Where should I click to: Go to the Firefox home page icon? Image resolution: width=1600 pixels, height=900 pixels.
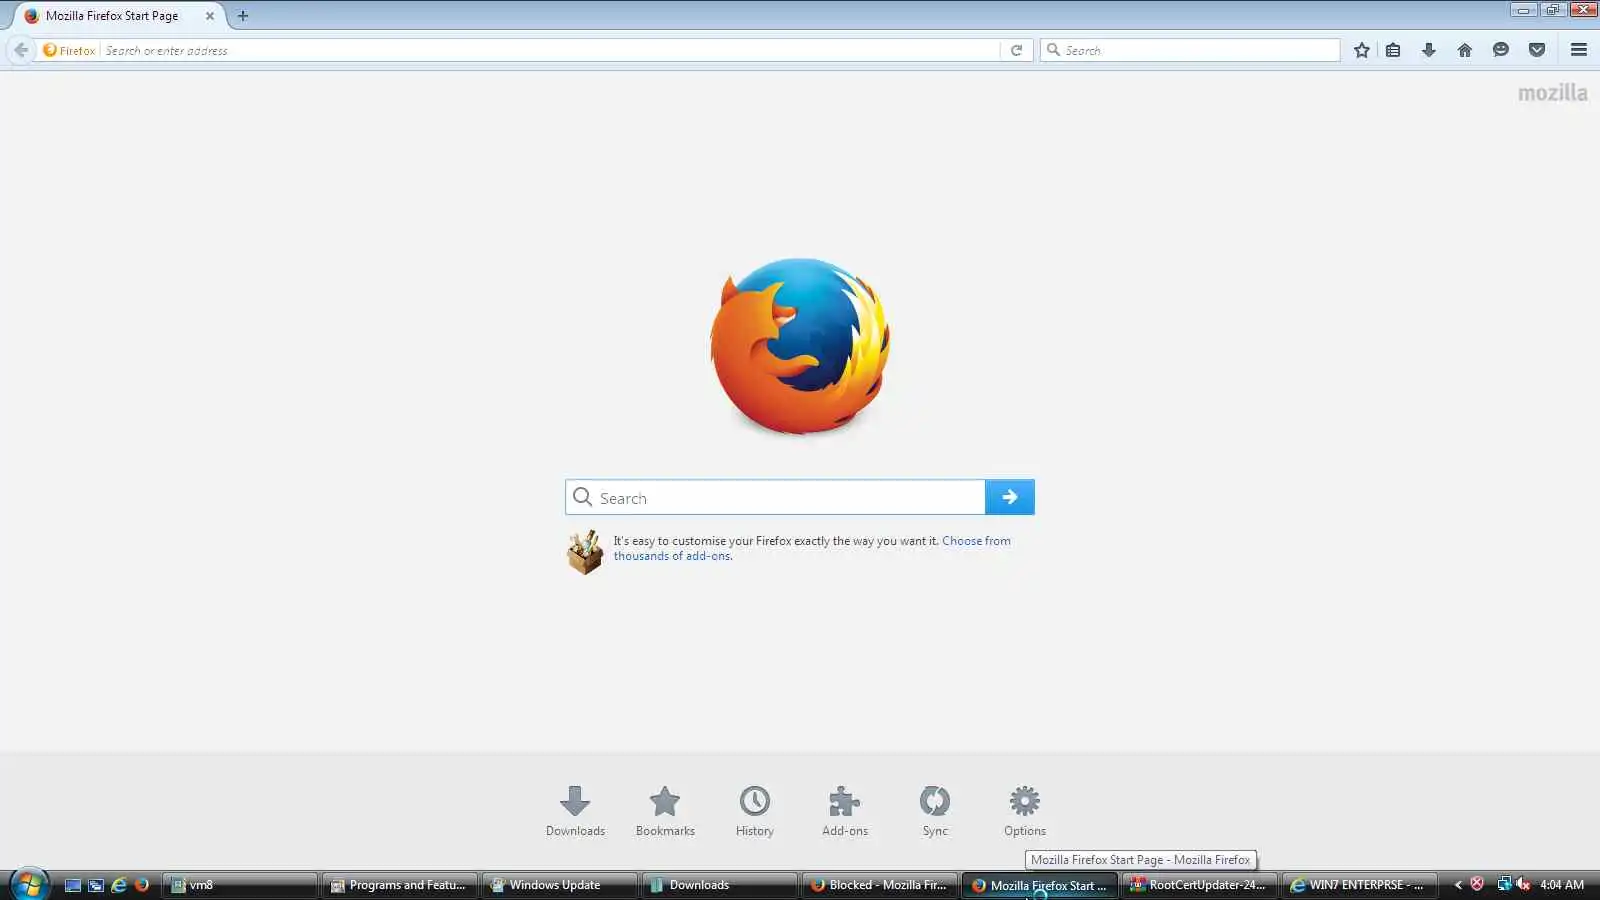1465,50
